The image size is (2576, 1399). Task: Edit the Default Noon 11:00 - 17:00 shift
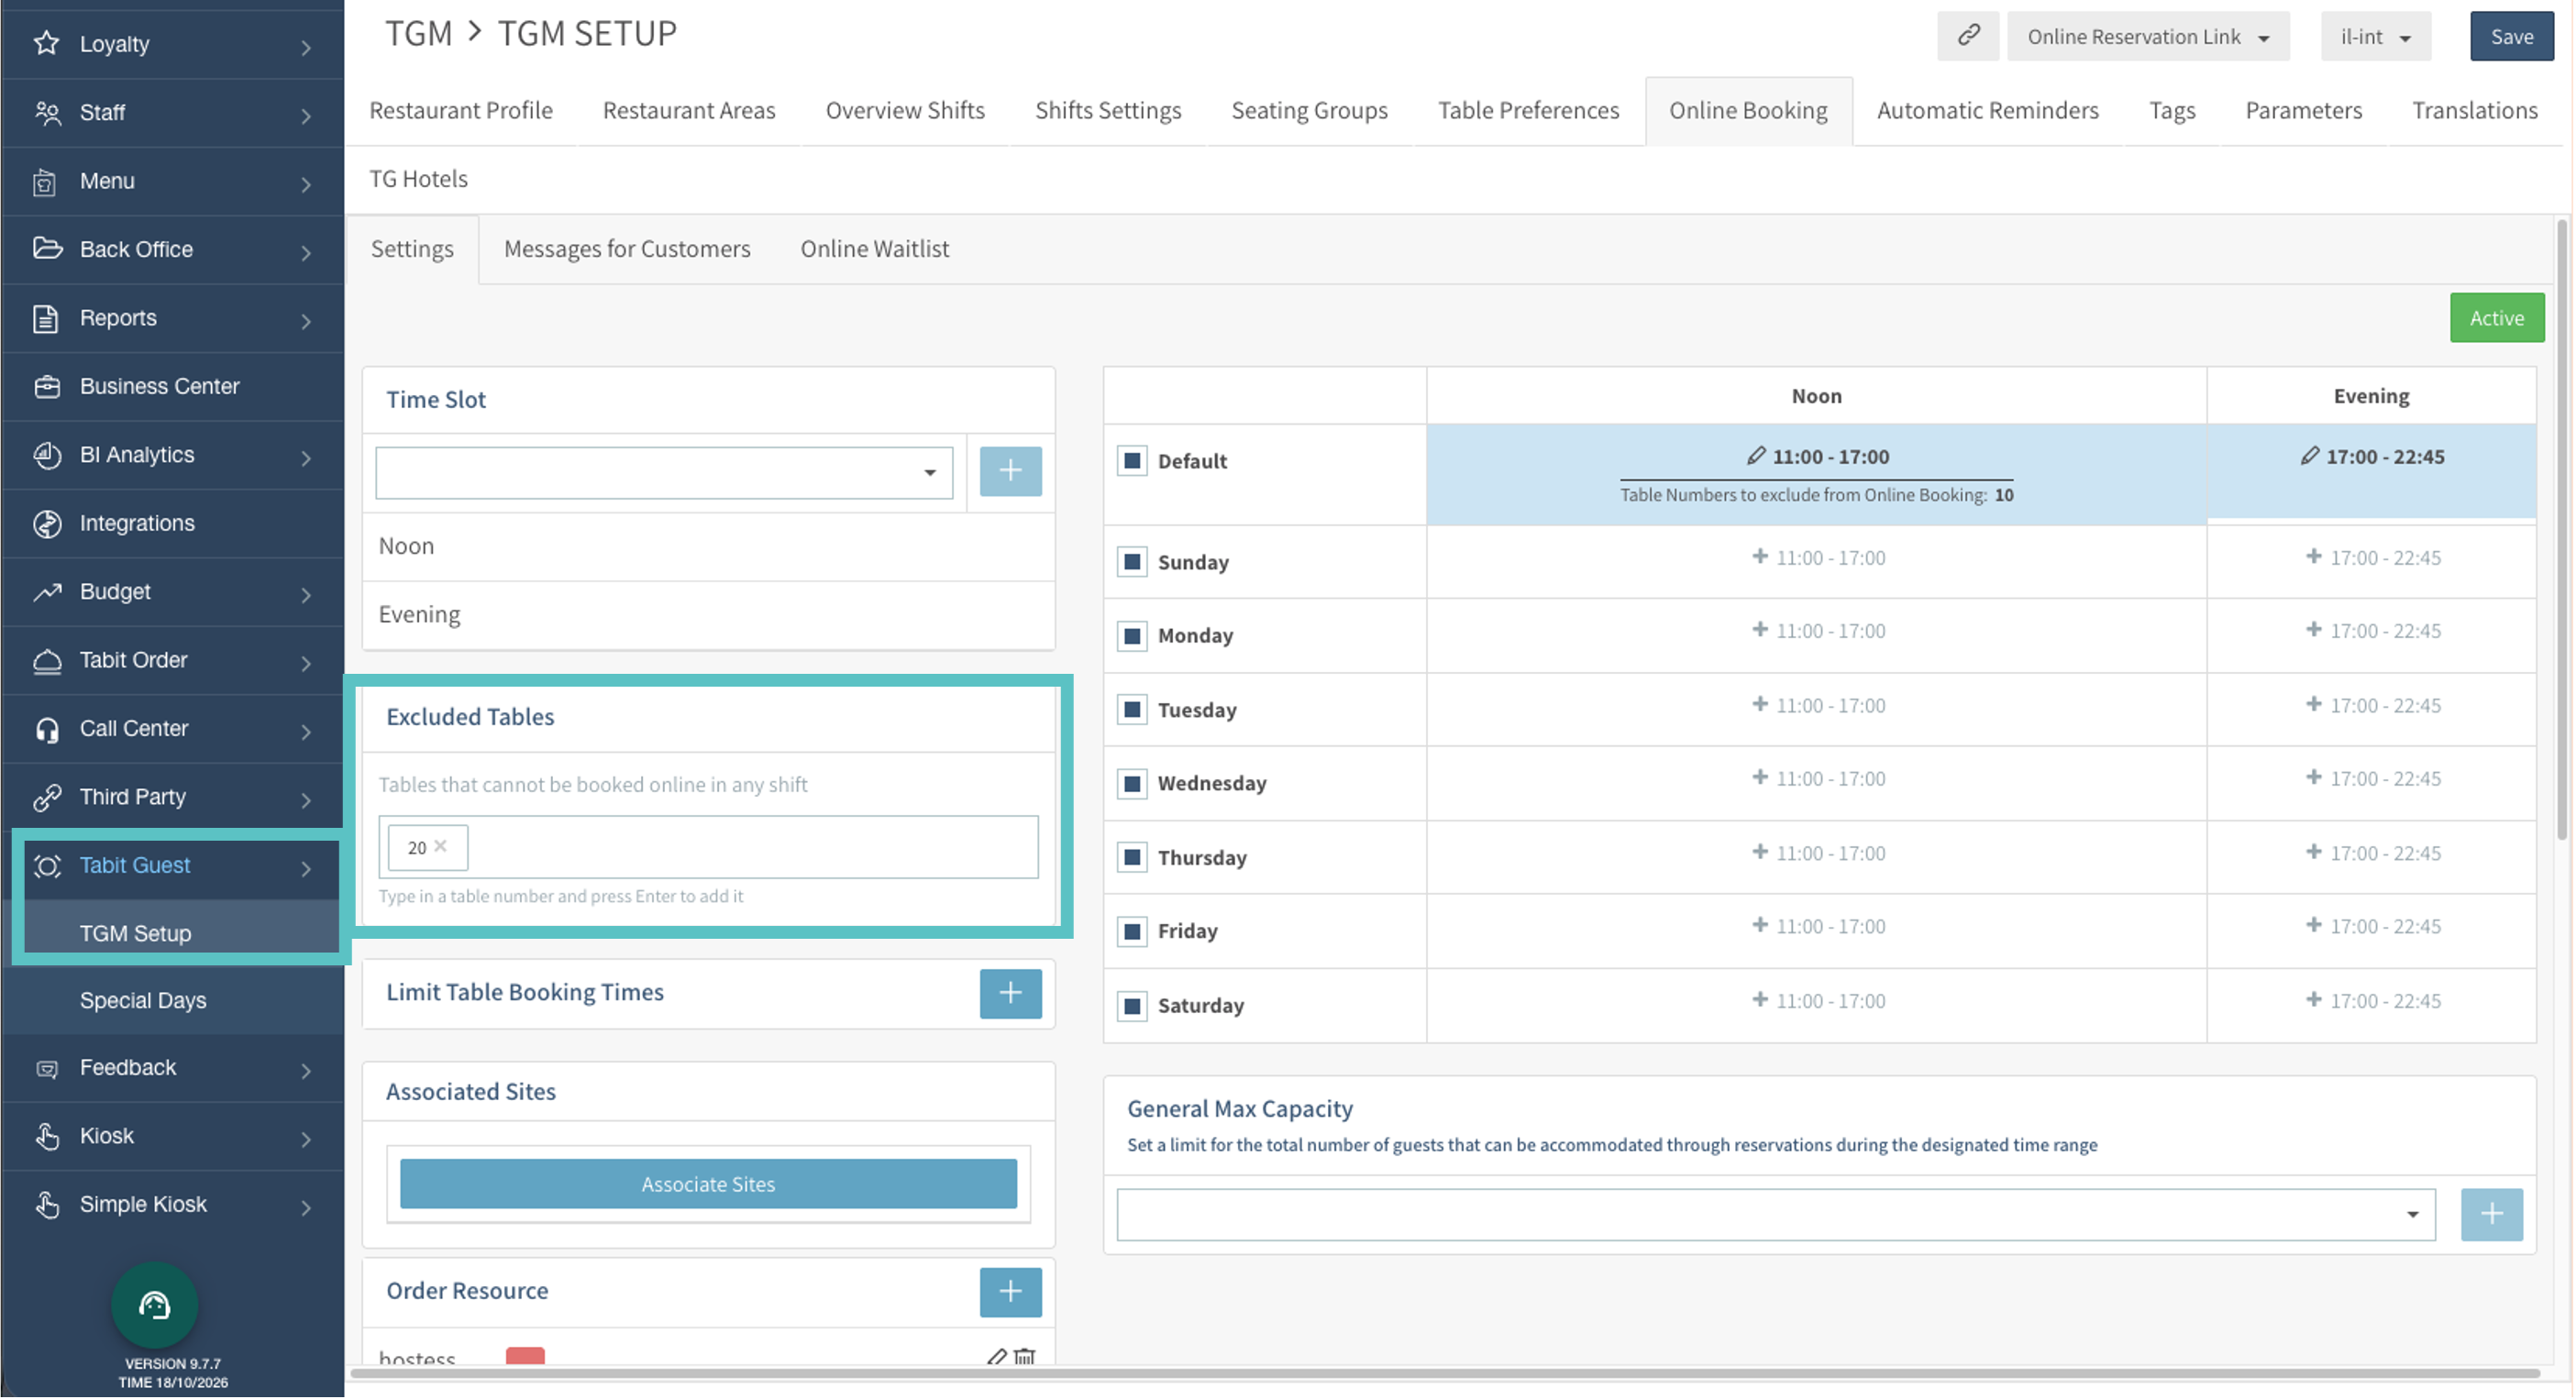pos(1755,456)
